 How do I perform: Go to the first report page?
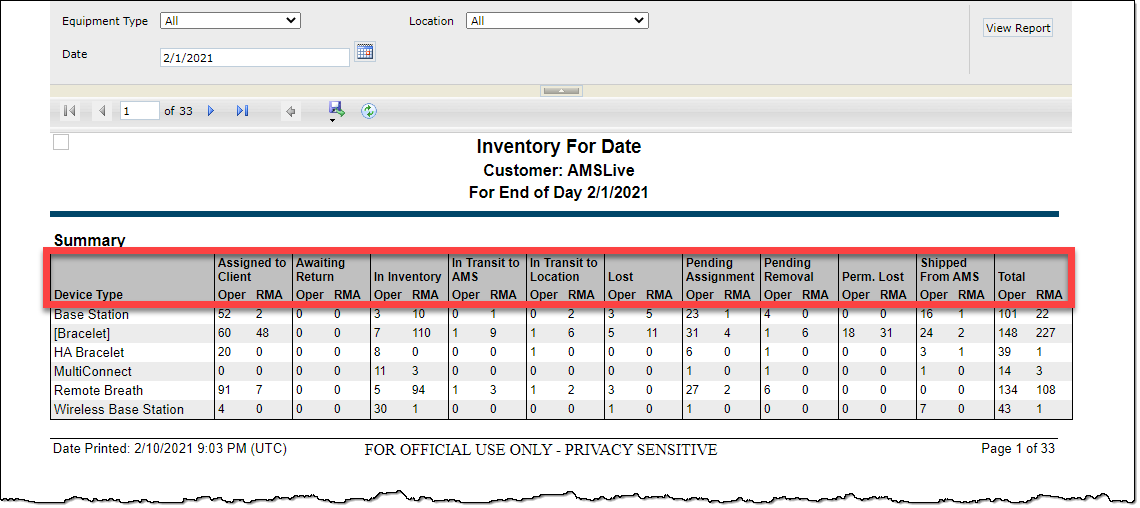[x=69, y=111]
